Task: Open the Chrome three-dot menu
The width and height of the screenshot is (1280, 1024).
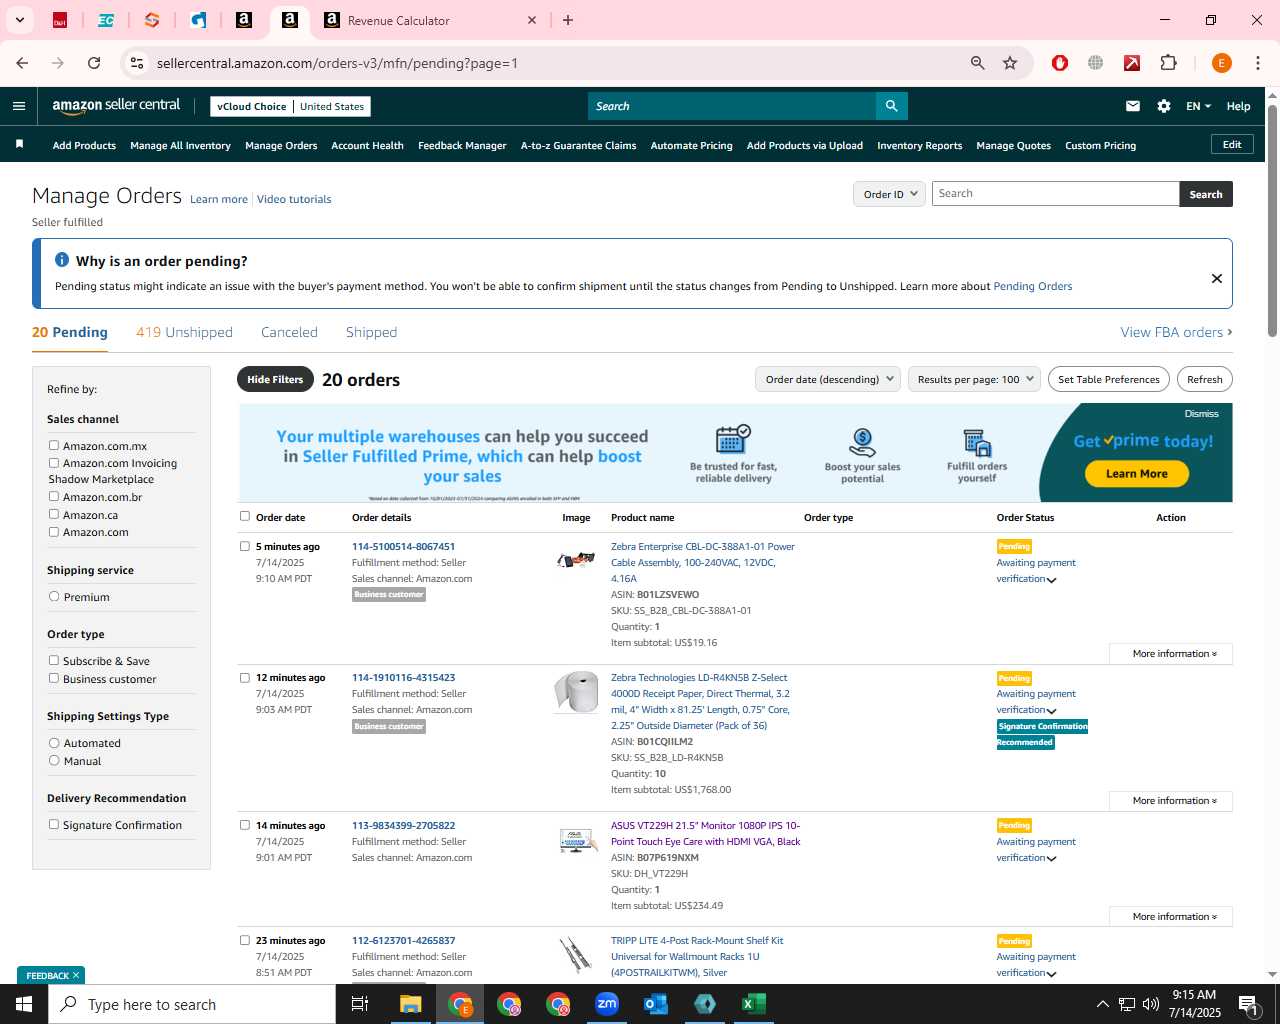Action: [1258, 63]
